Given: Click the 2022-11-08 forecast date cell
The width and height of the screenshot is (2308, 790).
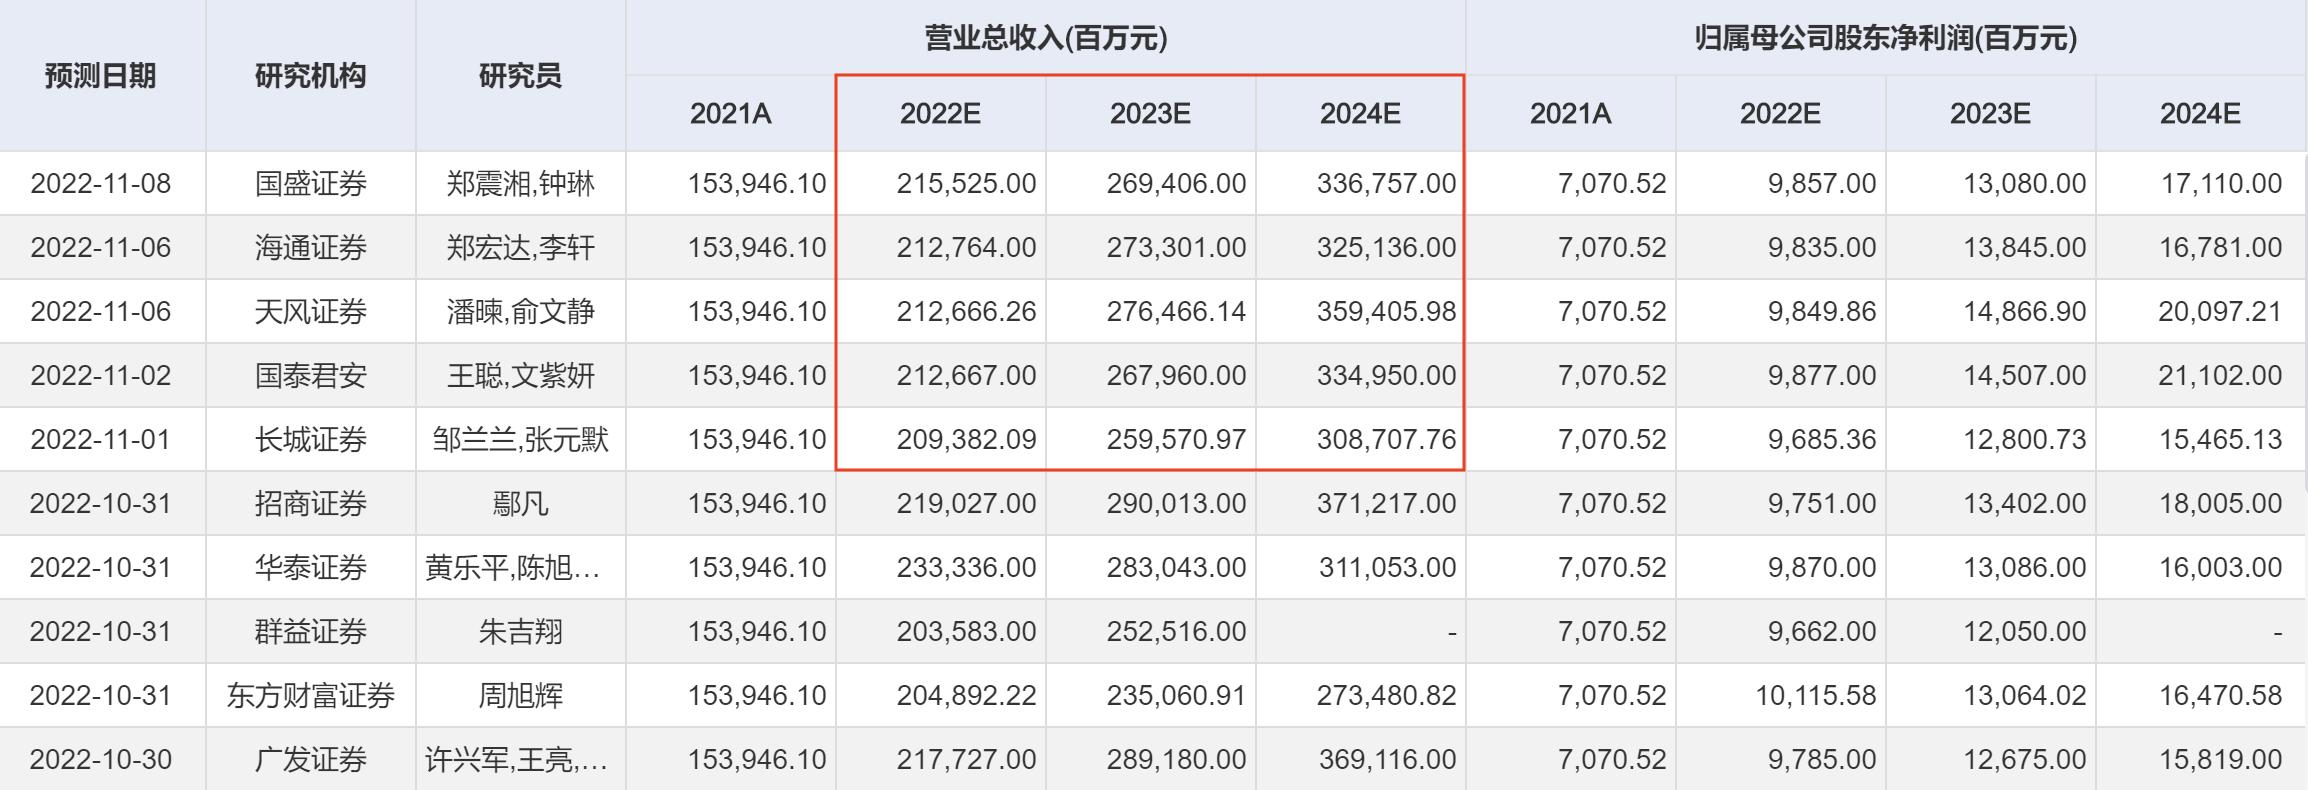Looking at the screenshot, I should point(101,184).
